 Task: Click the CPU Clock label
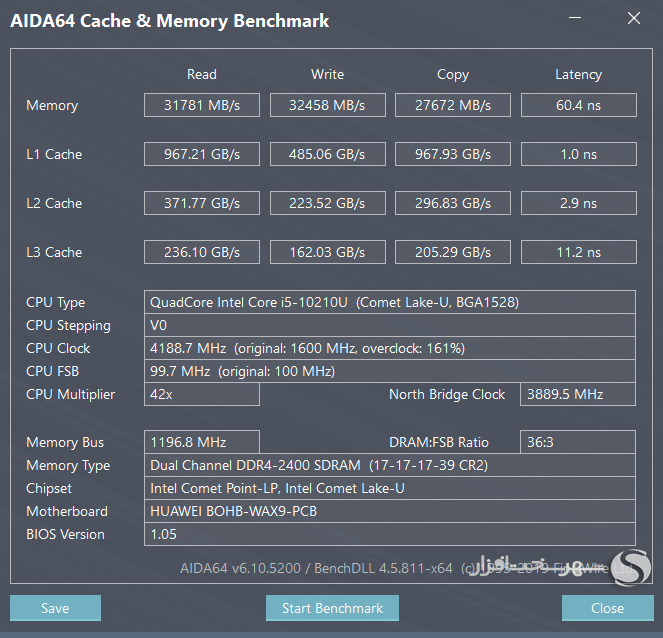tap(58, 348)
